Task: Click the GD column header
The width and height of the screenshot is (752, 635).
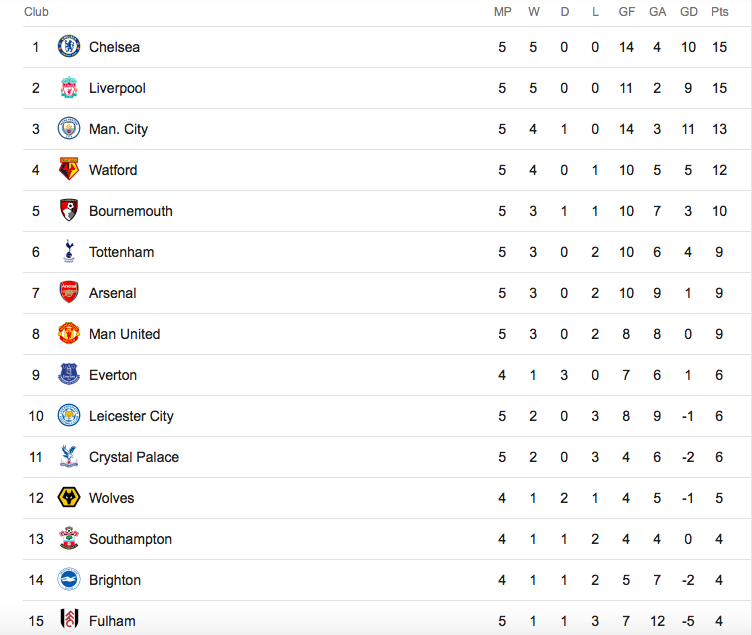Action: click(689, 12)
